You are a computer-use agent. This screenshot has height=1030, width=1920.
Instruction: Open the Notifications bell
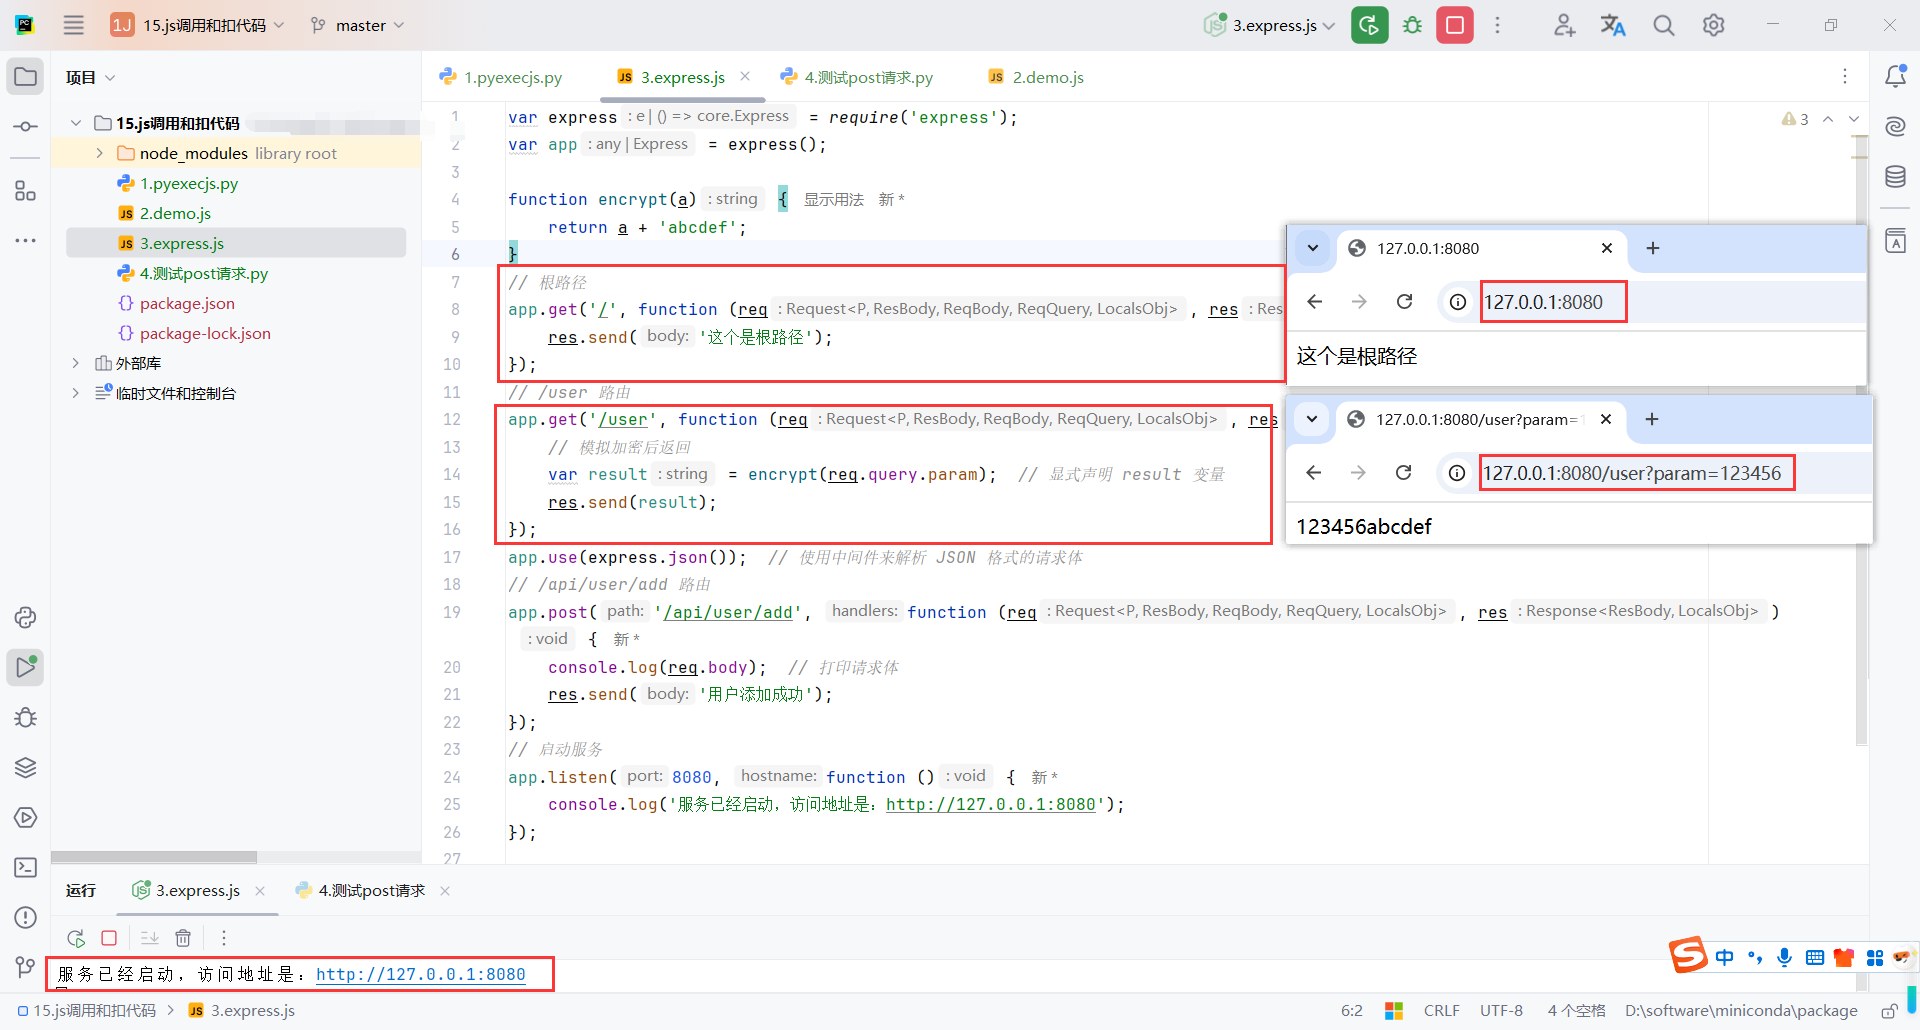pyautogui.click(x=1895, y=76)
